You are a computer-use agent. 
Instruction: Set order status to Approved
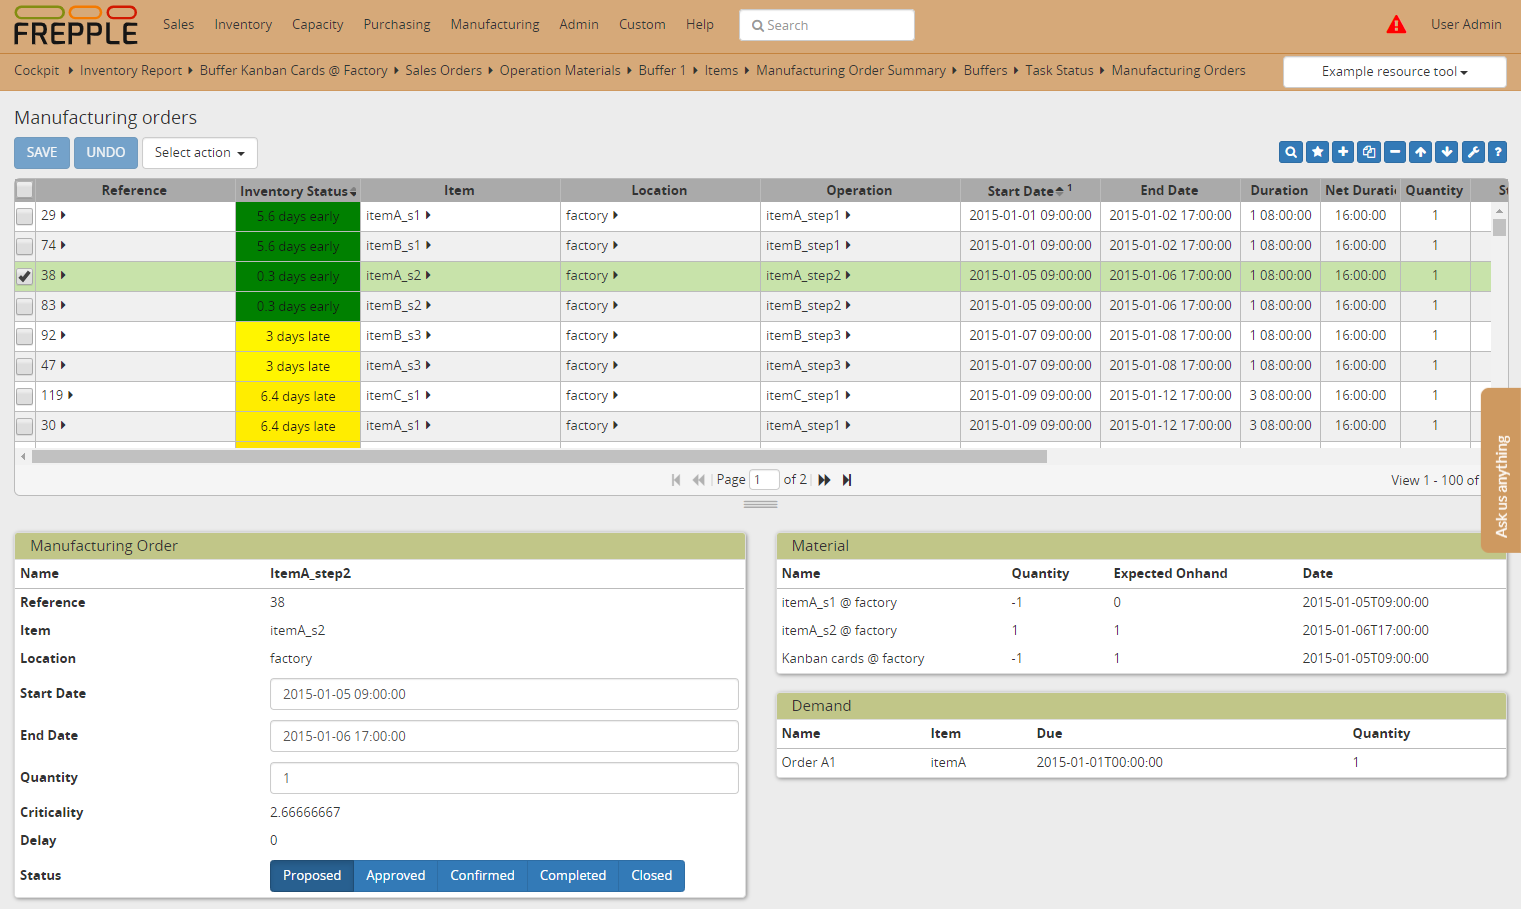pyautogui.click(x=395, y=876)
